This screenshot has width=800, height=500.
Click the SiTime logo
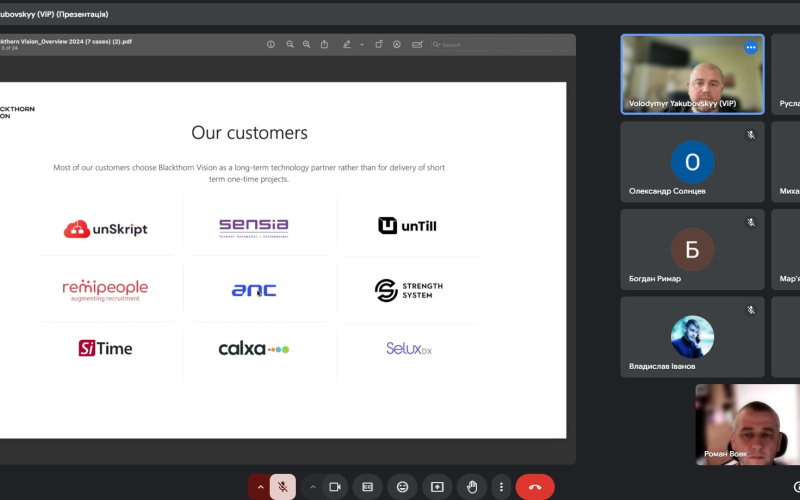[105, 348]
